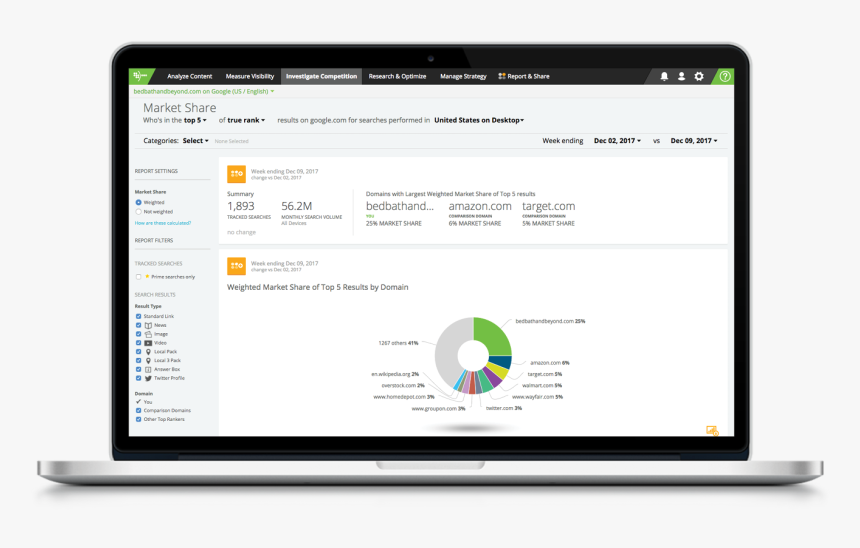Open the Analyze Content menu

(x=189, y=76)
